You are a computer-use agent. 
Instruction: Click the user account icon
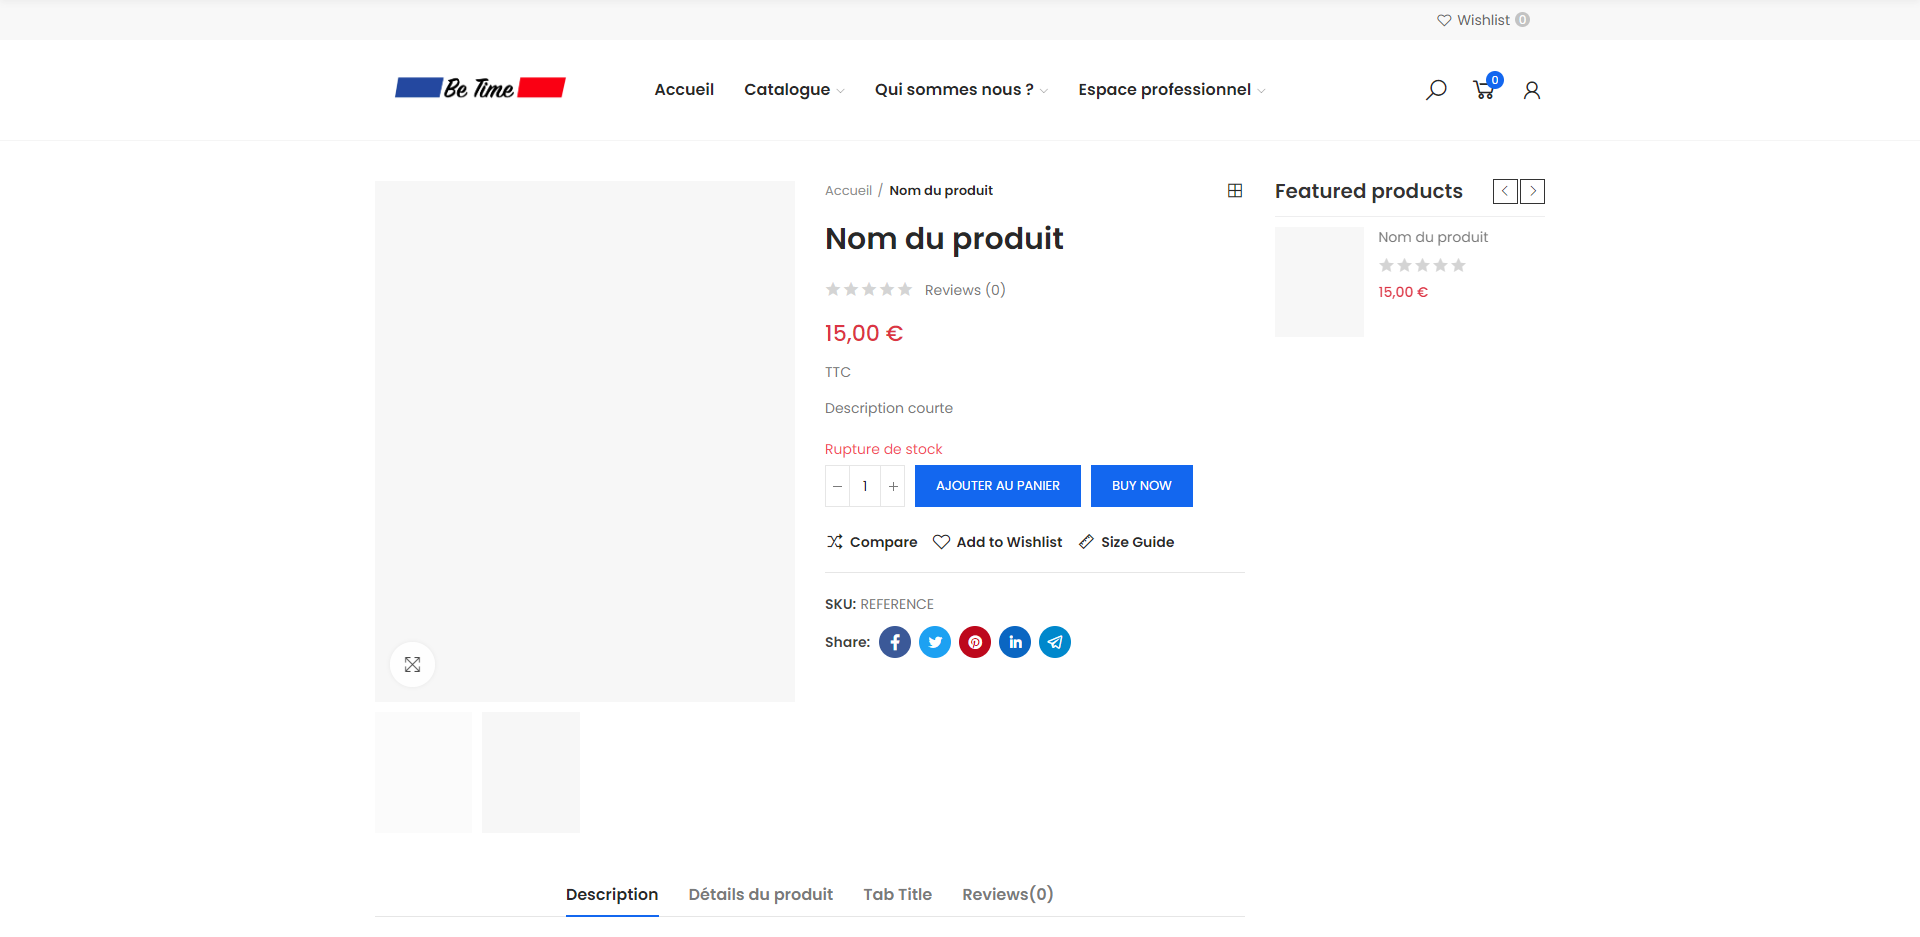tap(1531, 91)
